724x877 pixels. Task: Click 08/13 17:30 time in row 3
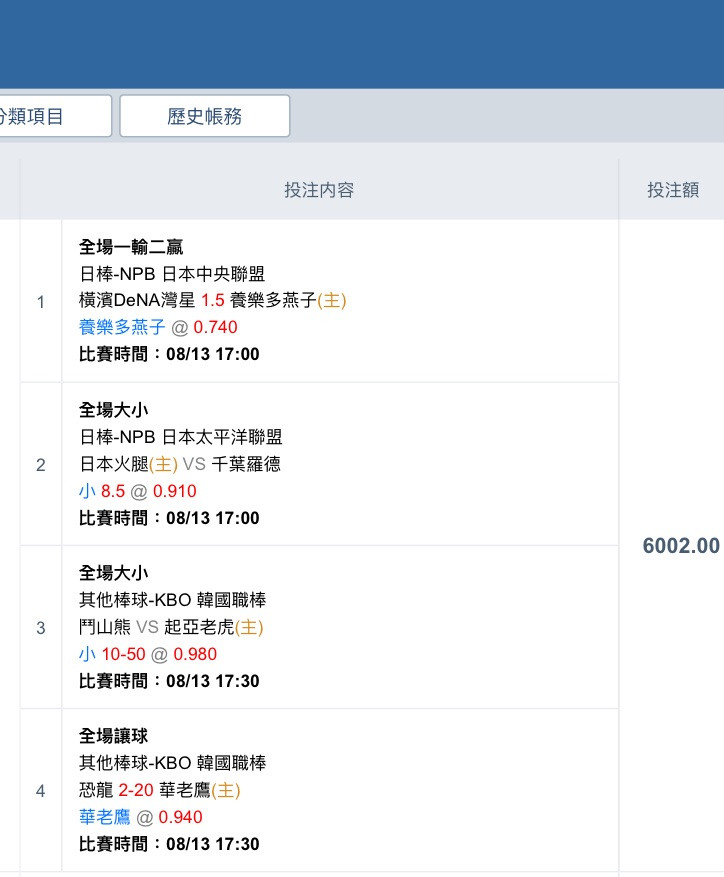(213, 680)
